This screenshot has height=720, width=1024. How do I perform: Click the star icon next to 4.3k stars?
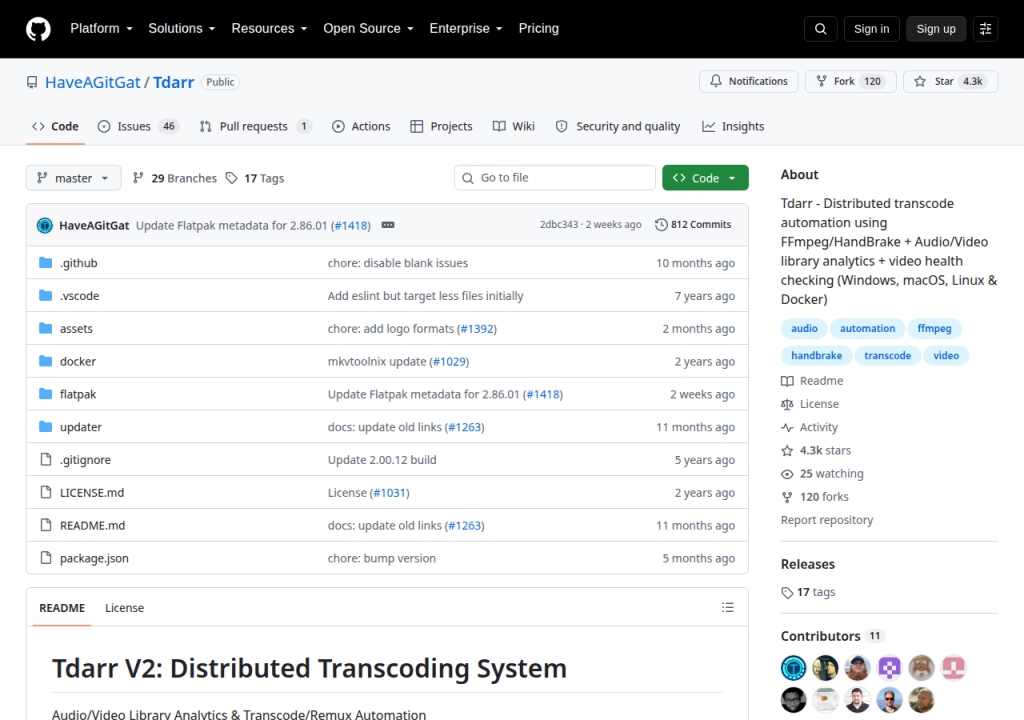(x=787, y=451)
